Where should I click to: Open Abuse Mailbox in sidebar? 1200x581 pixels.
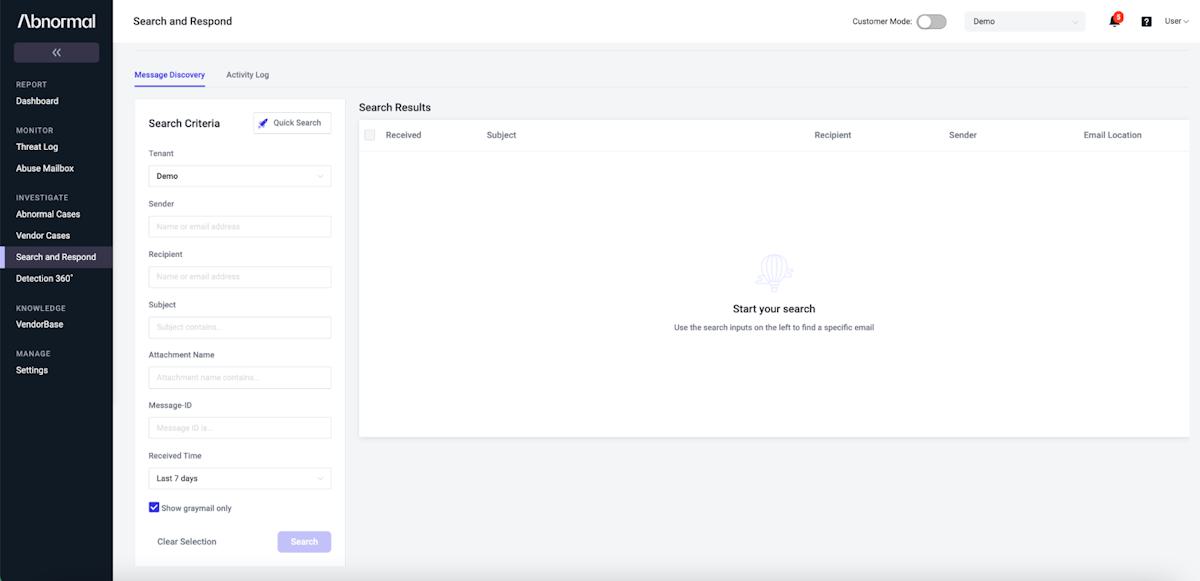[x=45, y=169]
